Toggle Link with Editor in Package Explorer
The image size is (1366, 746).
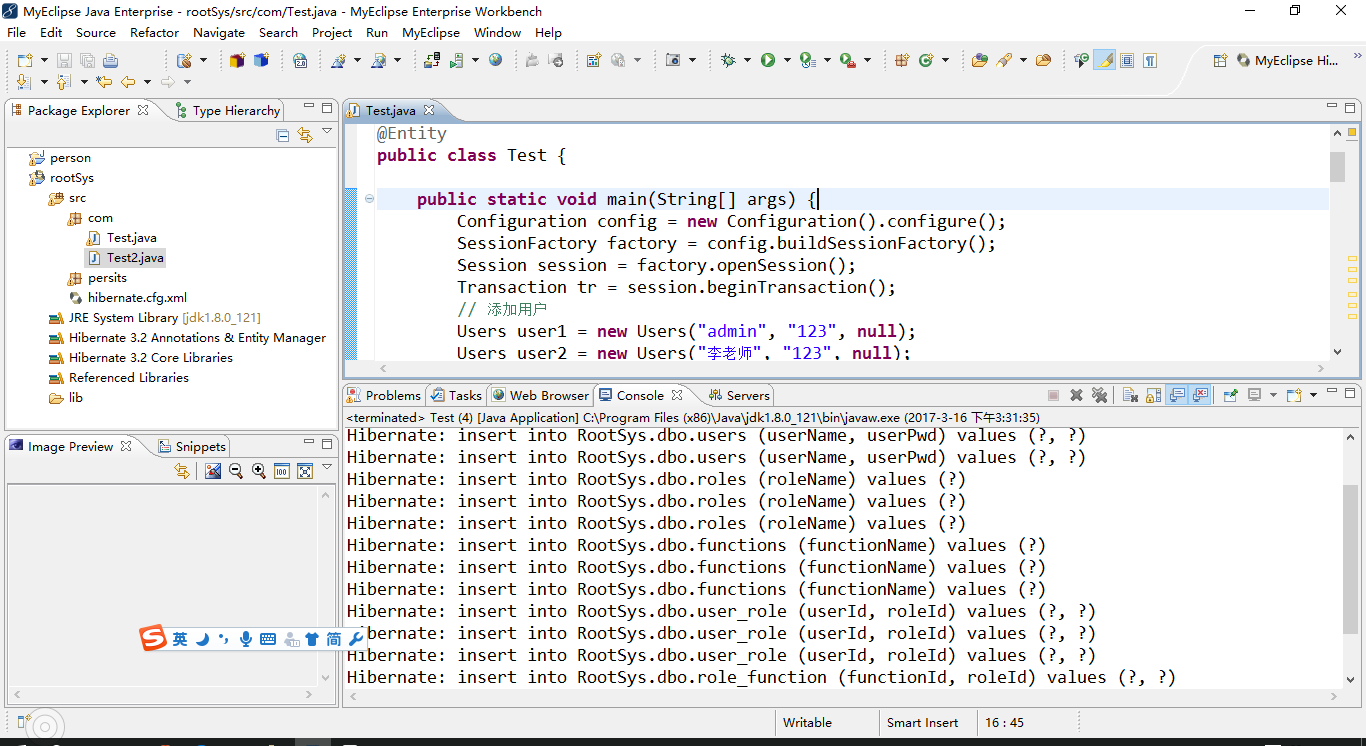point(305,135)
